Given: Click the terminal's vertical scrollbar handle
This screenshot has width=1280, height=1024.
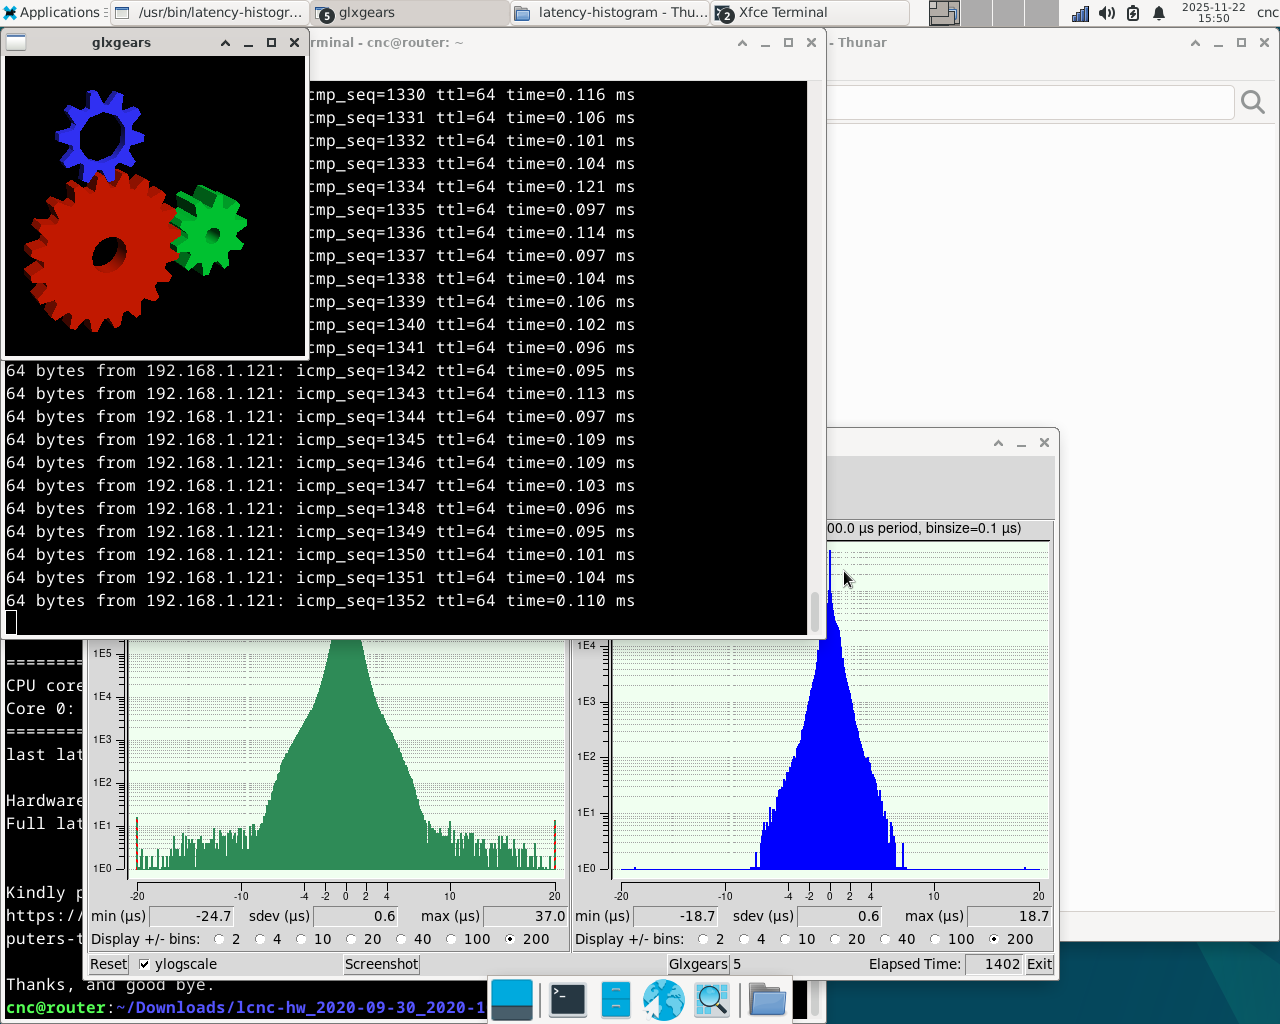Looking at the screenshot, I should click(x=815, y=611).
